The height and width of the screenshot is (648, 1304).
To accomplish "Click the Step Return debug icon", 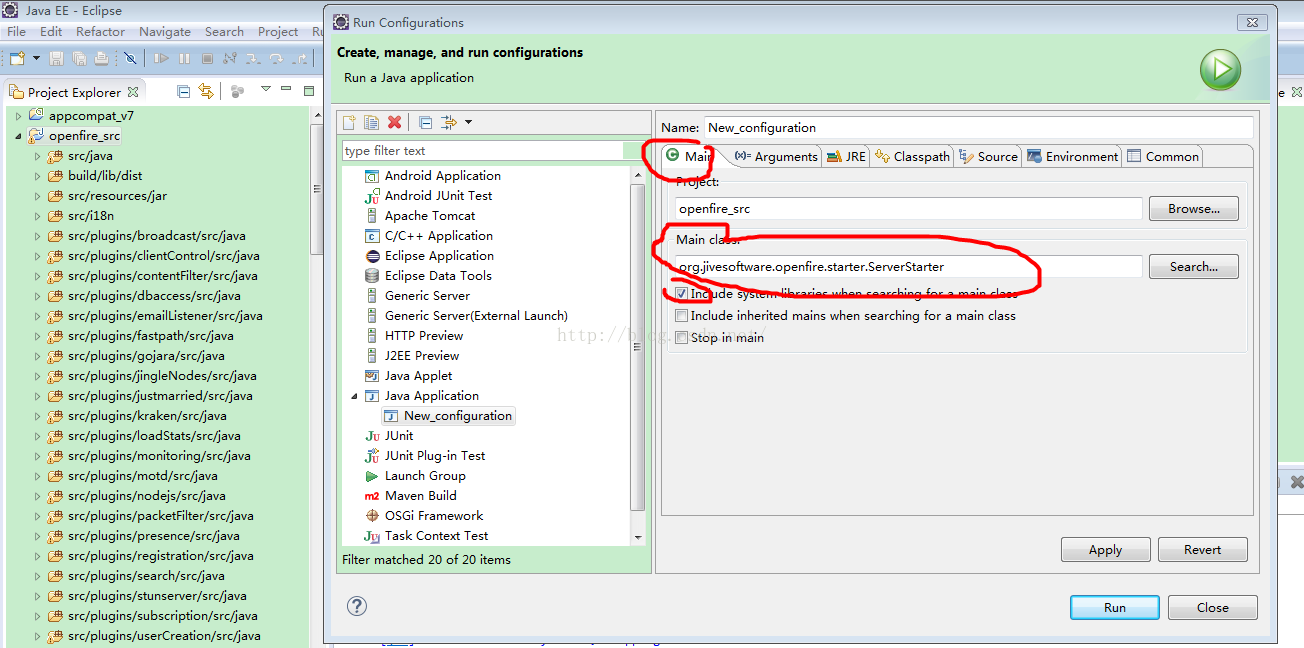I will pyautogui.click(x=299, y=60).
